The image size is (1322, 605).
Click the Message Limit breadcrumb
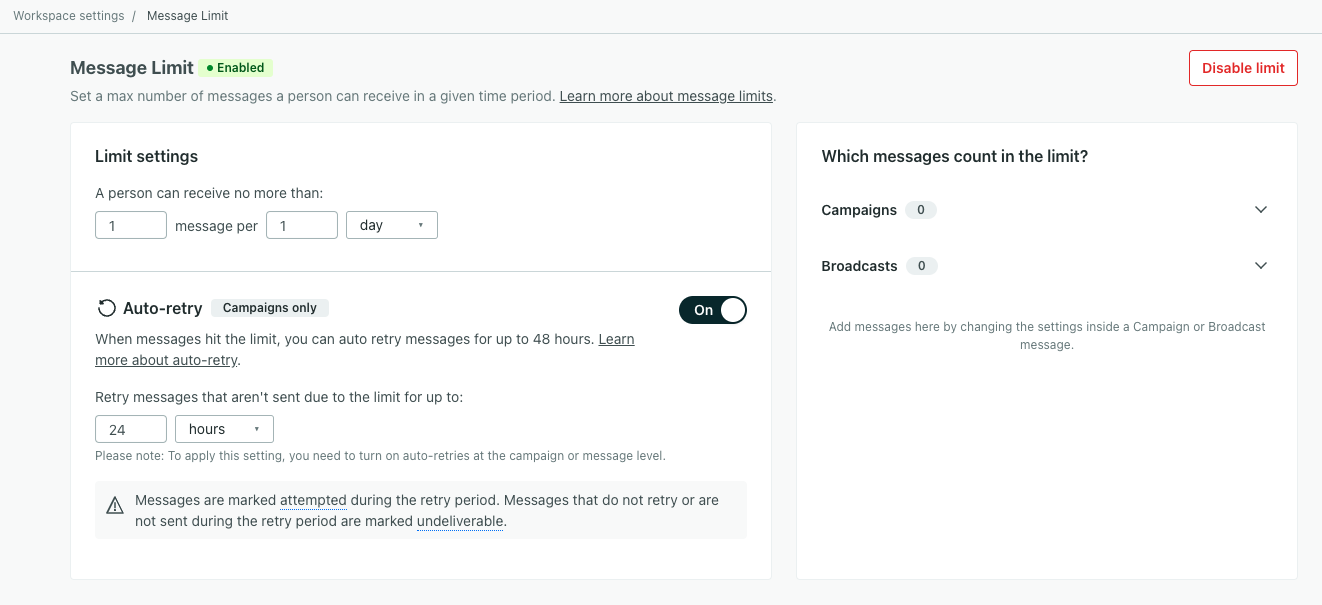[187, 16]
